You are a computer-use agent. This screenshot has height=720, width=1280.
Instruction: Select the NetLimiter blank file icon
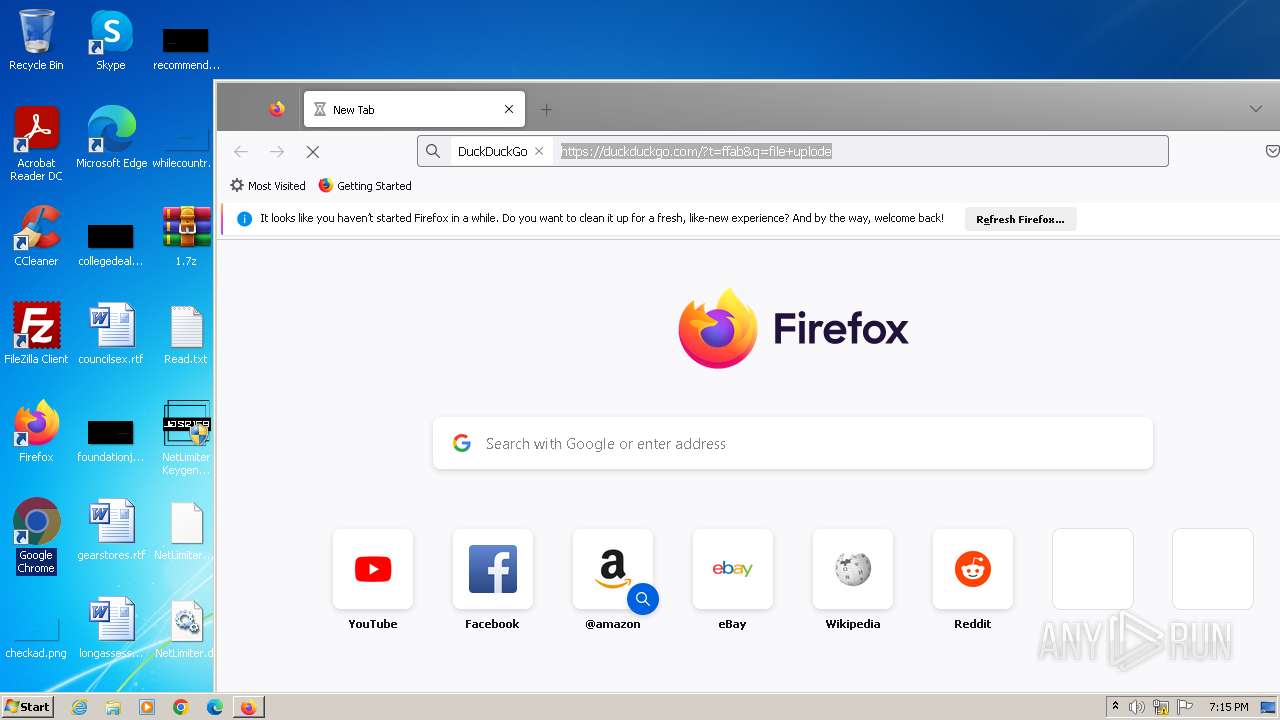[x=186, y=530]
